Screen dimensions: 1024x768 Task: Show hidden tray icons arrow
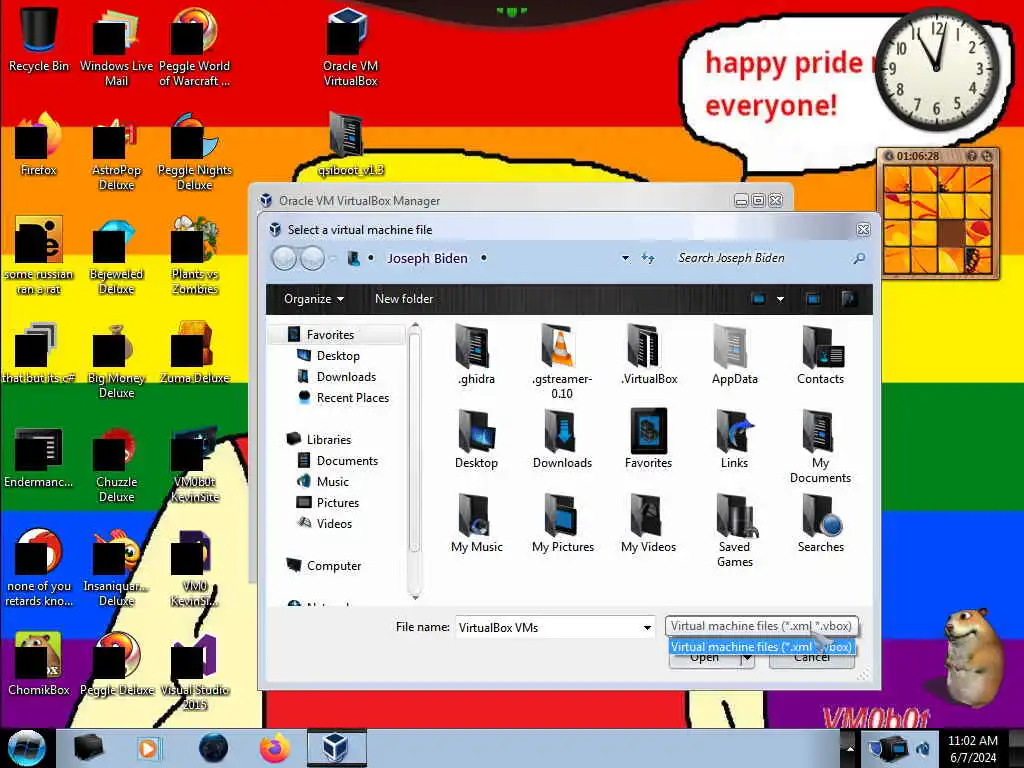850,748
